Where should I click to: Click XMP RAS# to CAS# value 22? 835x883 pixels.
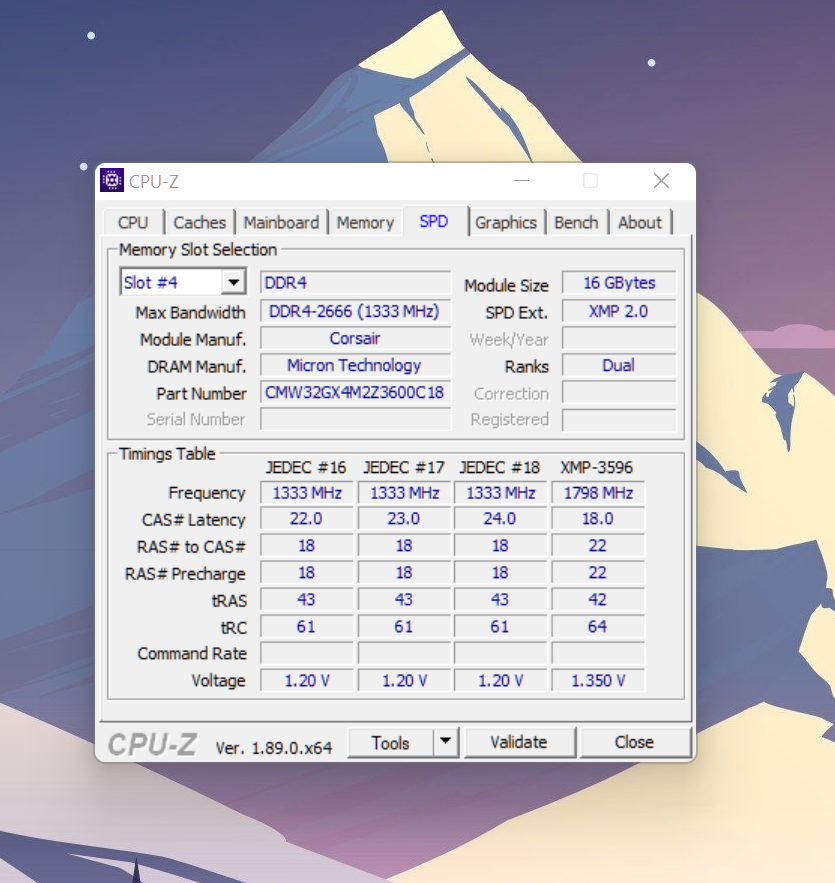pyautogui.click(x=598, y=546)
